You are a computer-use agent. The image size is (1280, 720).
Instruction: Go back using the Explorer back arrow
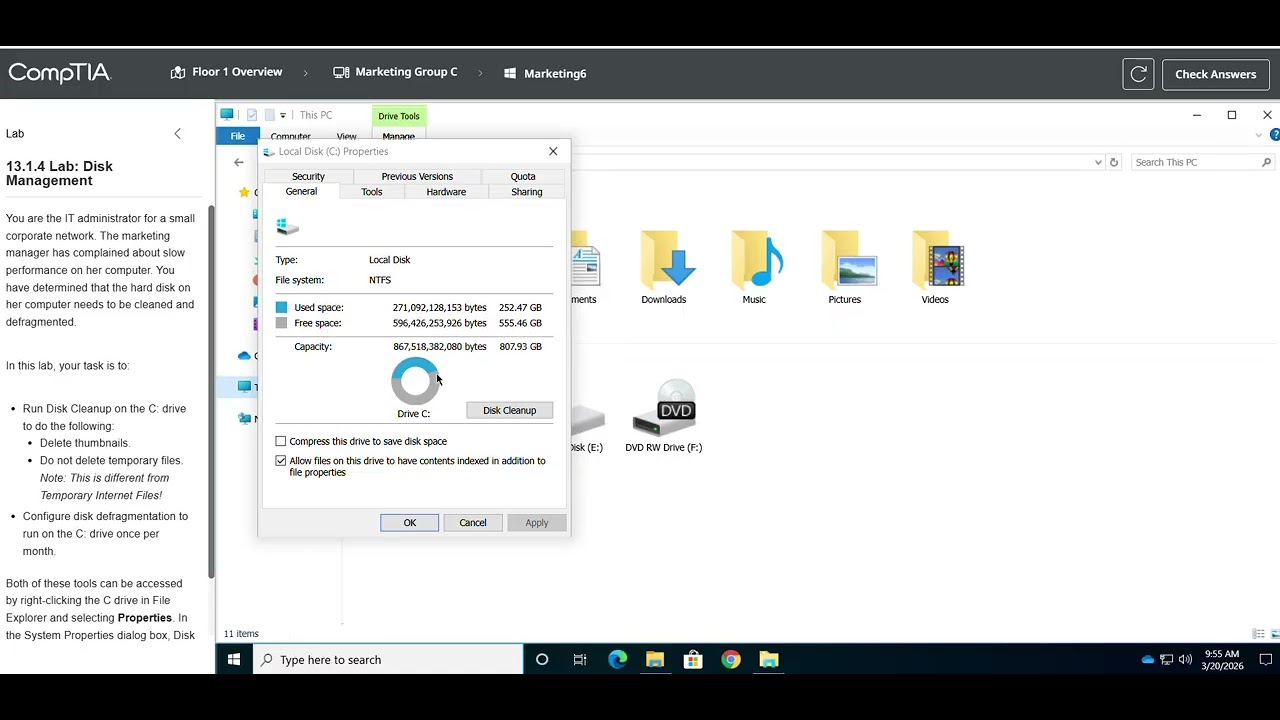(238, 162)
